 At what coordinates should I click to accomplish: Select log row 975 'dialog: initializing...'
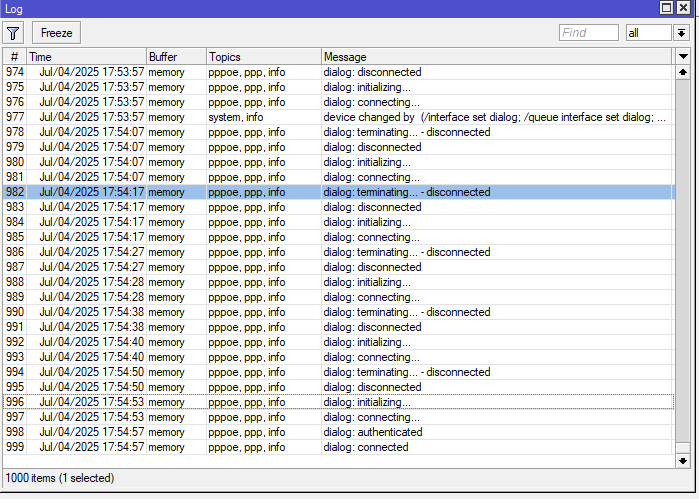(338, 87)
